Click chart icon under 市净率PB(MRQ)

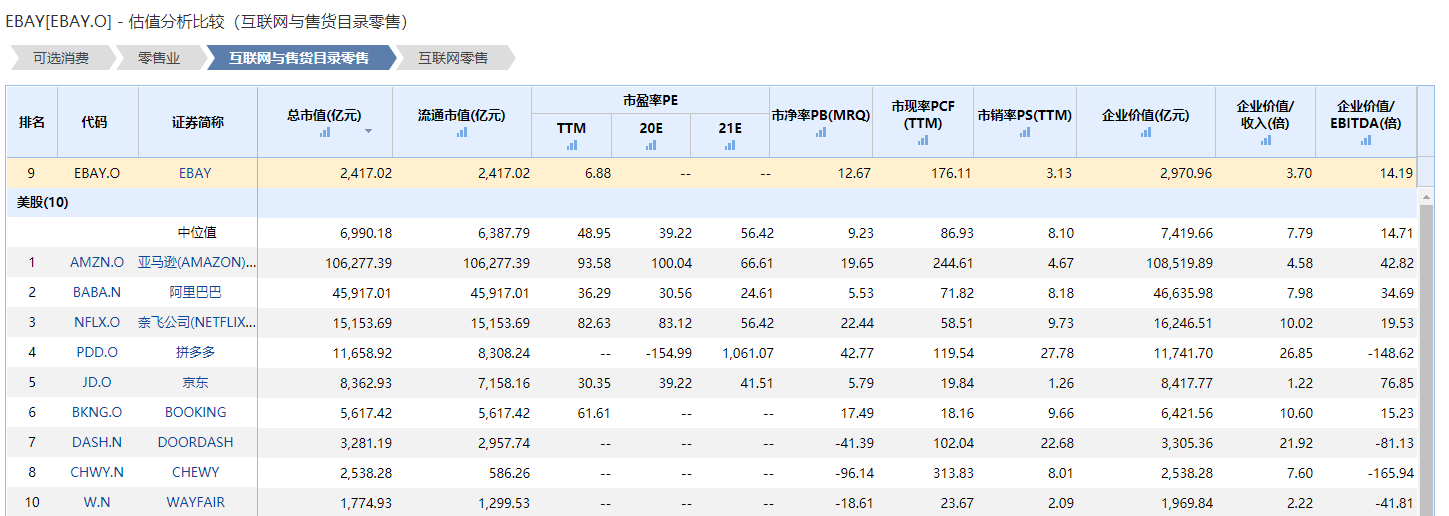pyautogui.click(x=821, y=132)
